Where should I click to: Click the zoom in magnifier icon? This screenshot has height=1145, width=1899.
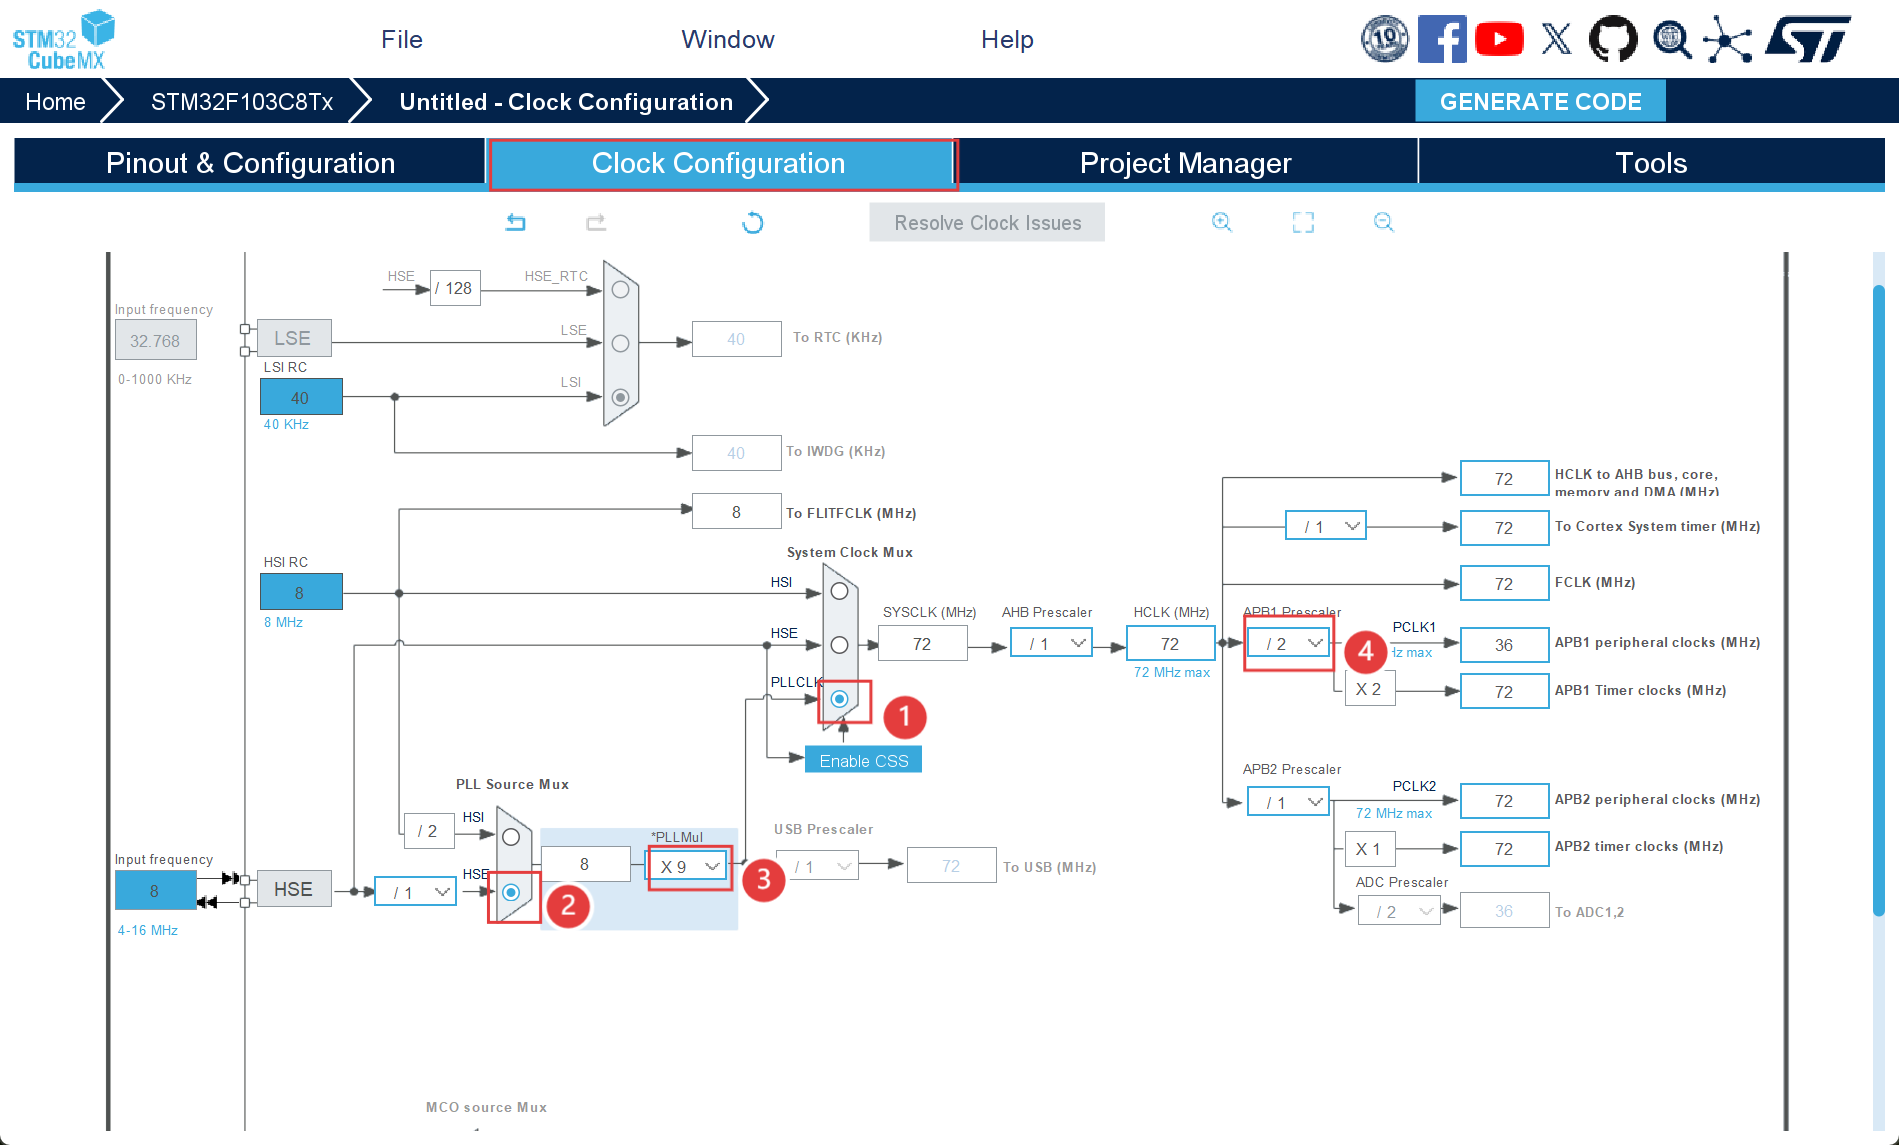pyautogui.click(x=1221, y=222)
